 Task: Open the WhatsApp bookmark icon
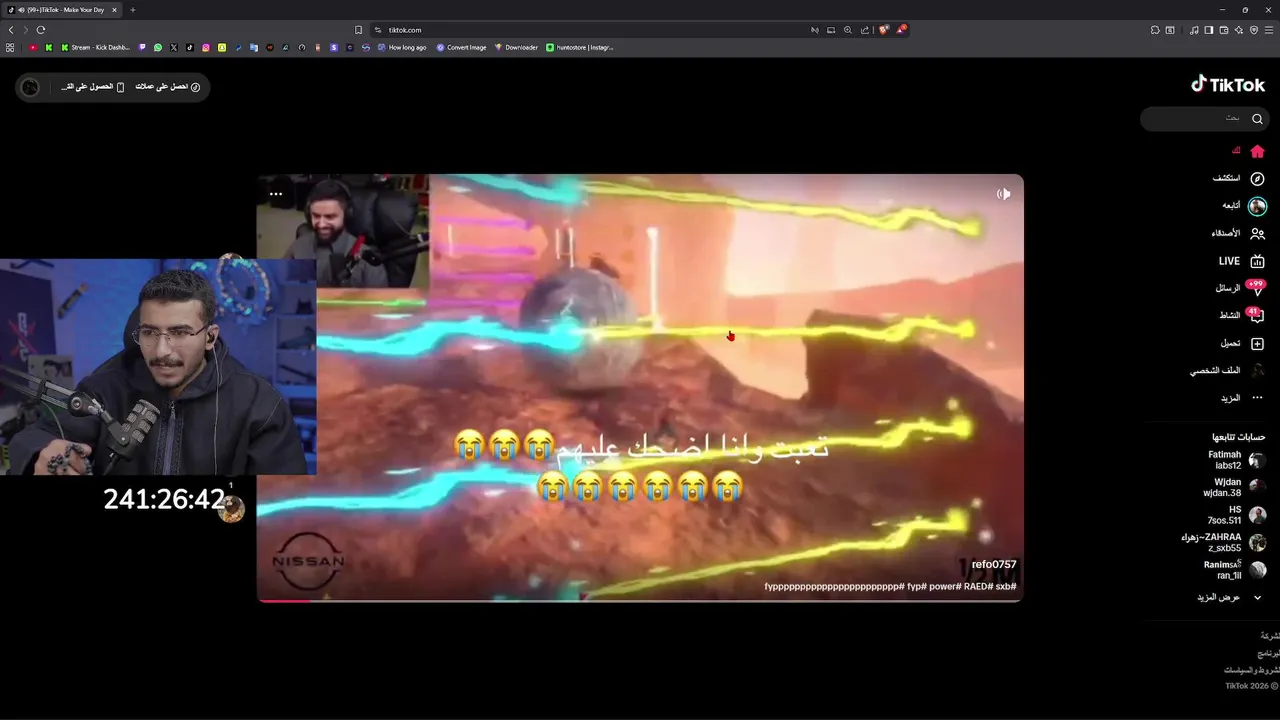coord(158,47)
